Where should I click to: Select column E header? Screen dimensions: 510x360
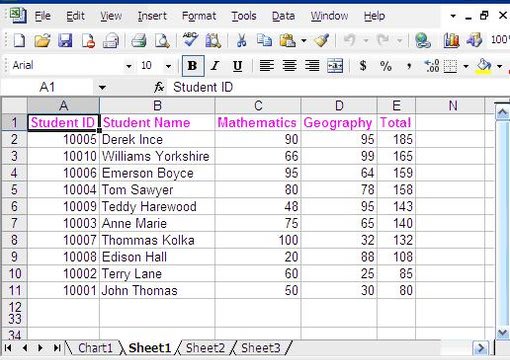point(396,106)
